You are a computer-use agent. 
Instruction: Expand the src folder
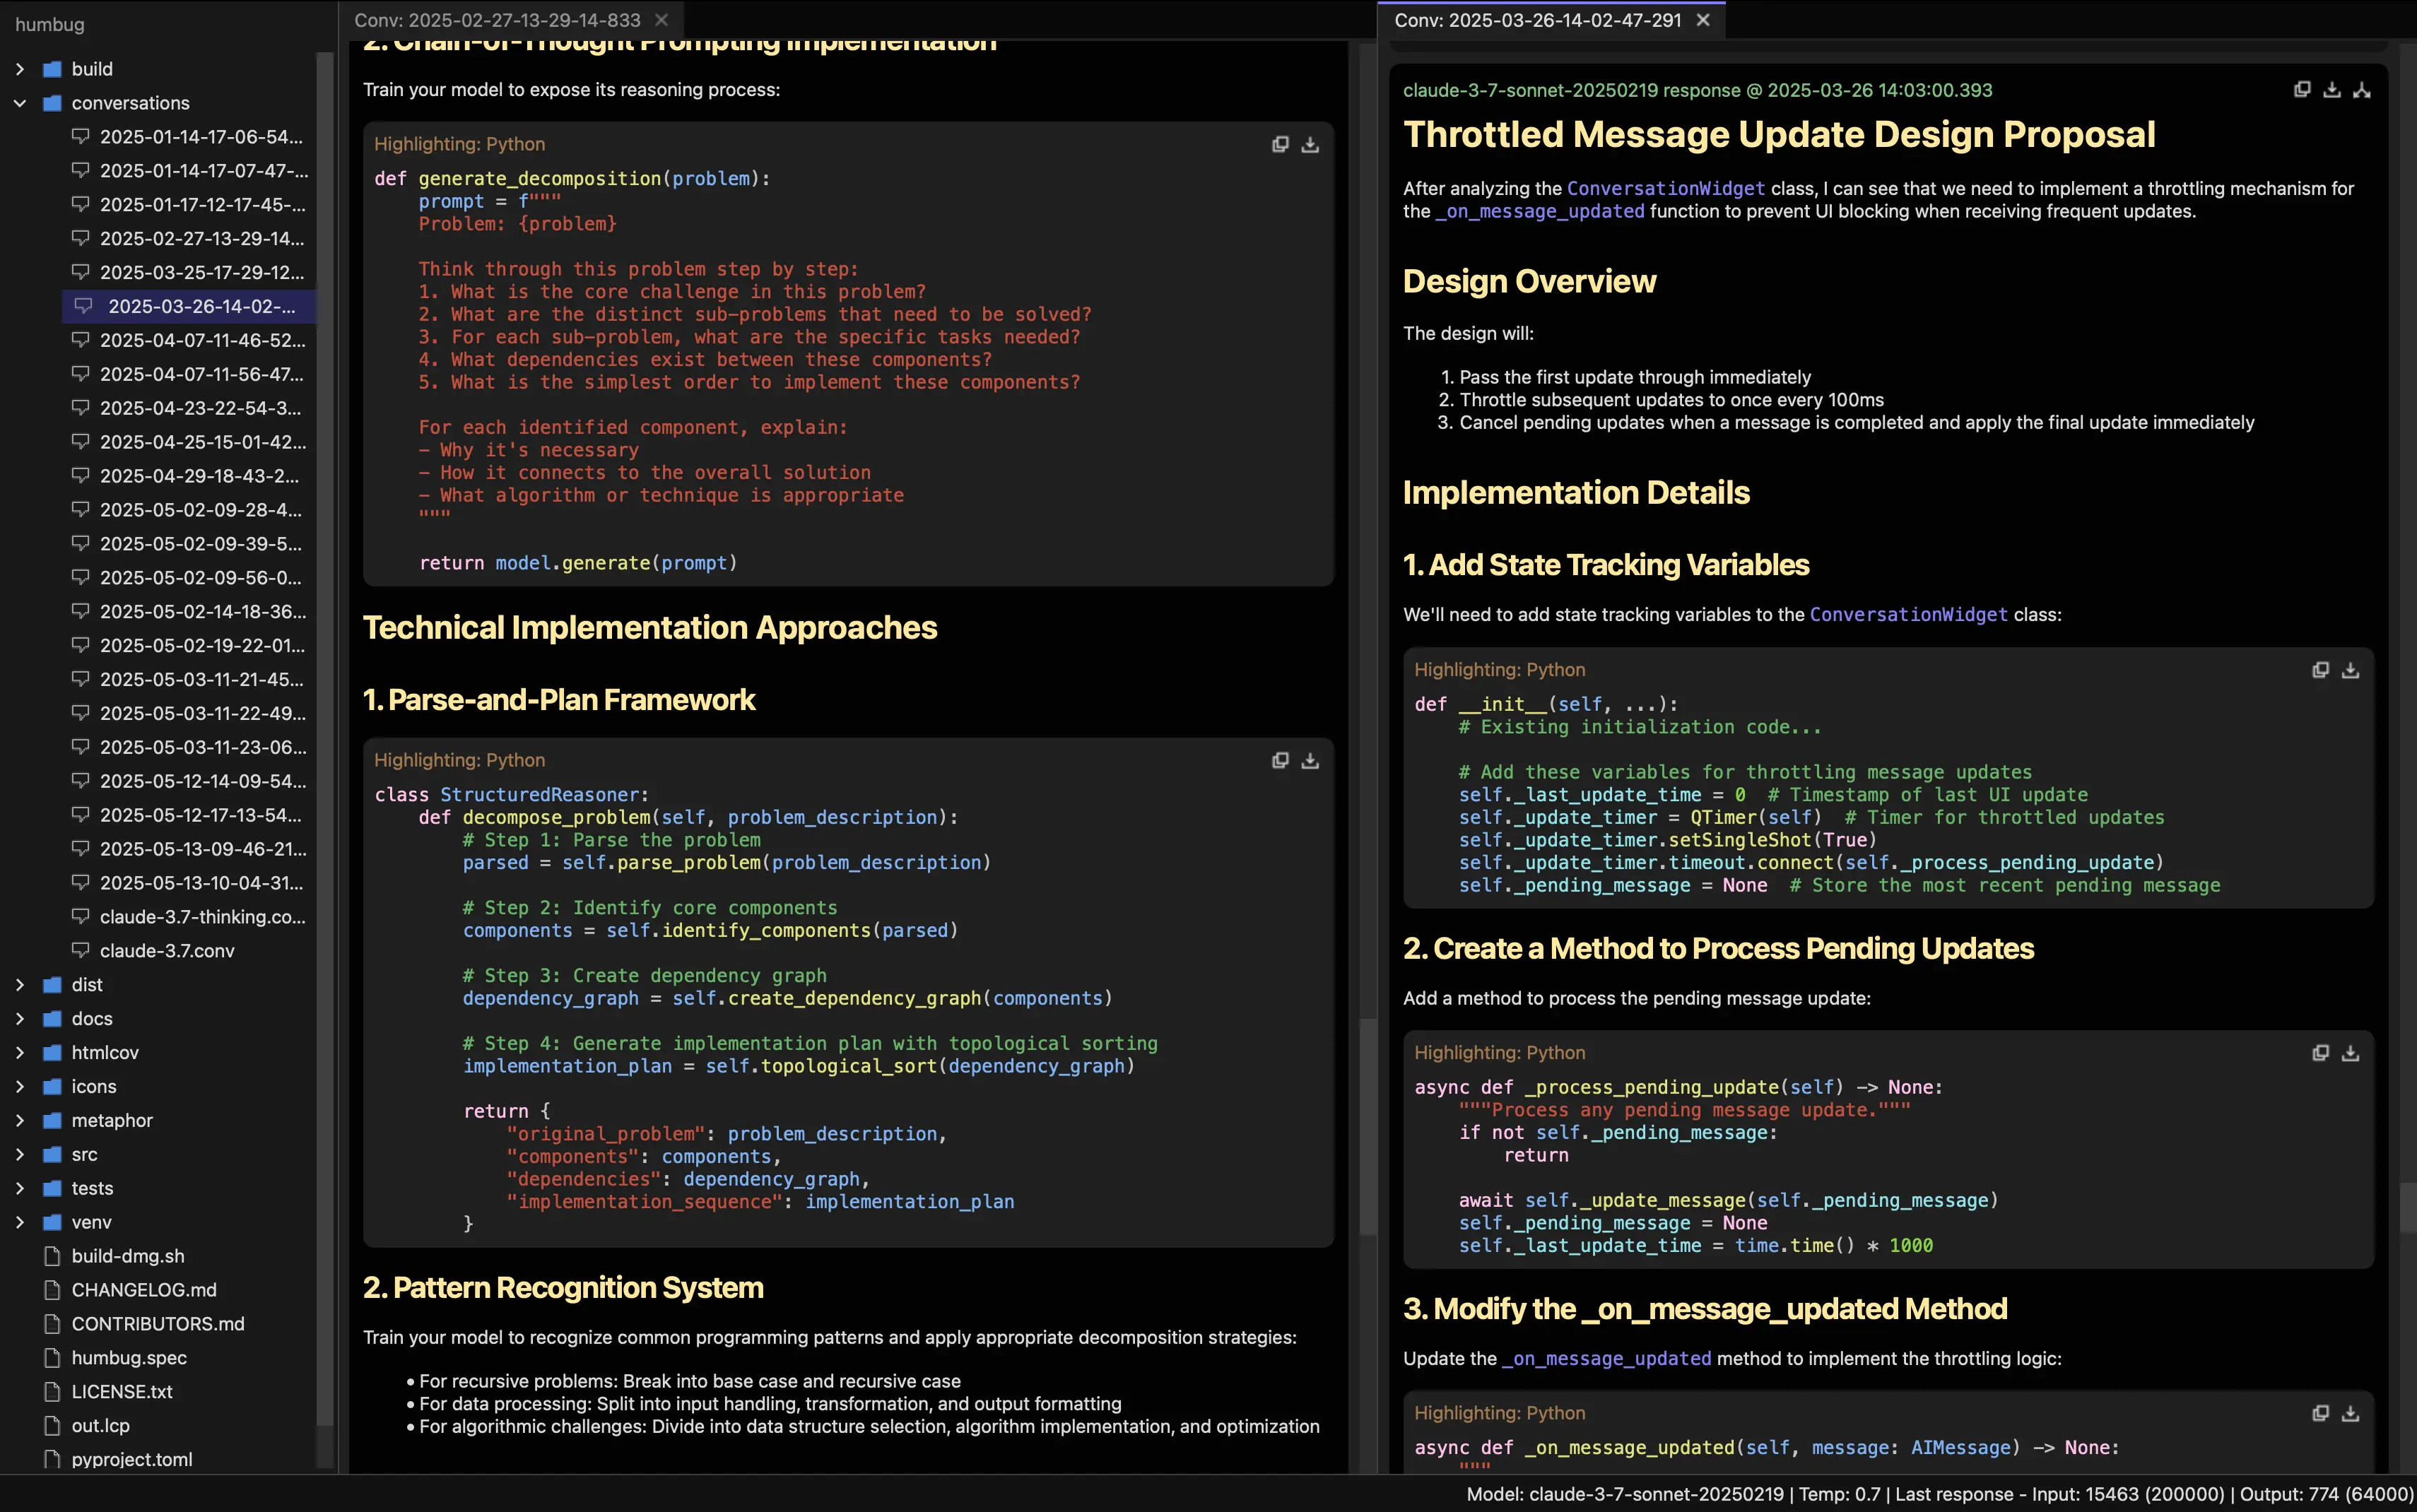(x=20, y=1154)
